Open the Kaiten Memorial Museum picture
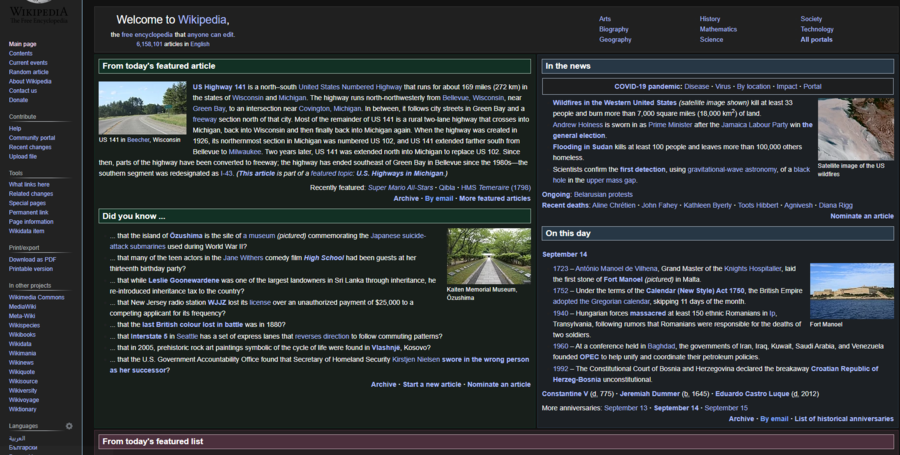The height and width of the screenshot is (455, 900). coord(489,256)
